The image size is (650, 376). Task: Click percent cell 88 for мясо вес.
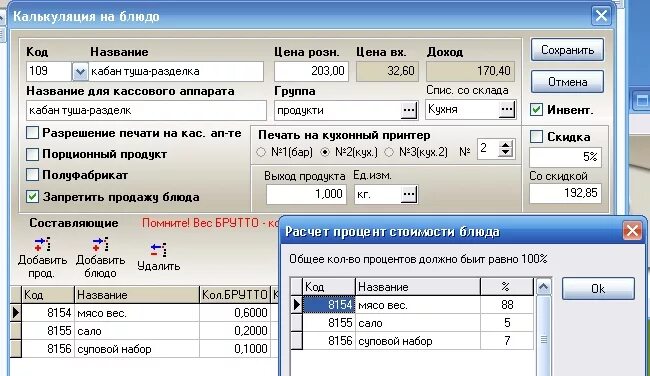[x=507, y=305]
